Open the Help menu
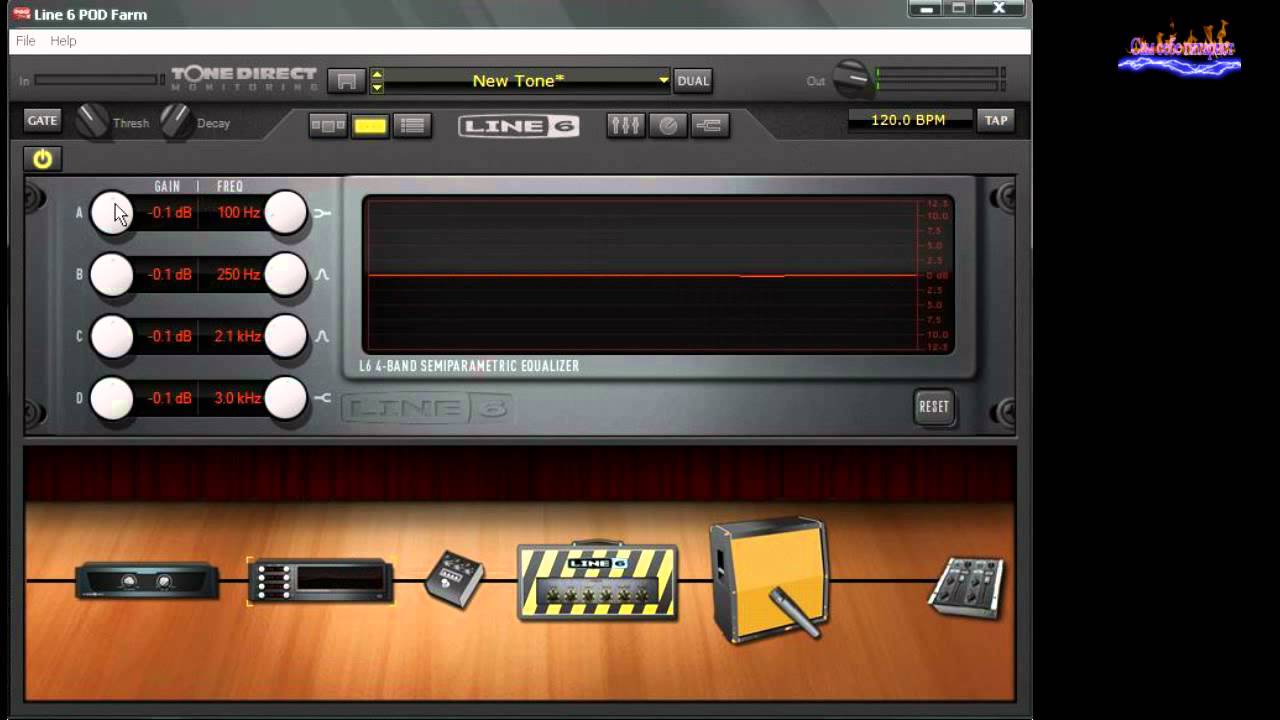 [x=63, y=41]
